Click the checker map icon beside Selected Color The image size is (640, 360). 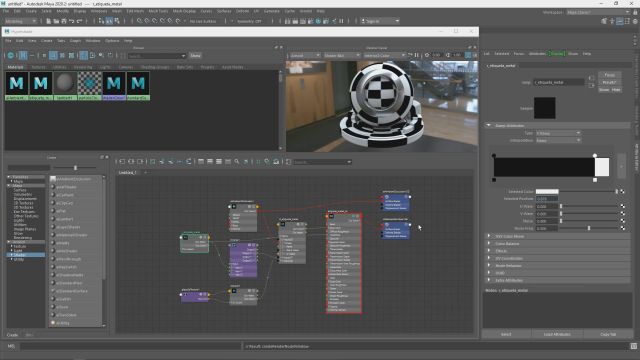(622, 191)
